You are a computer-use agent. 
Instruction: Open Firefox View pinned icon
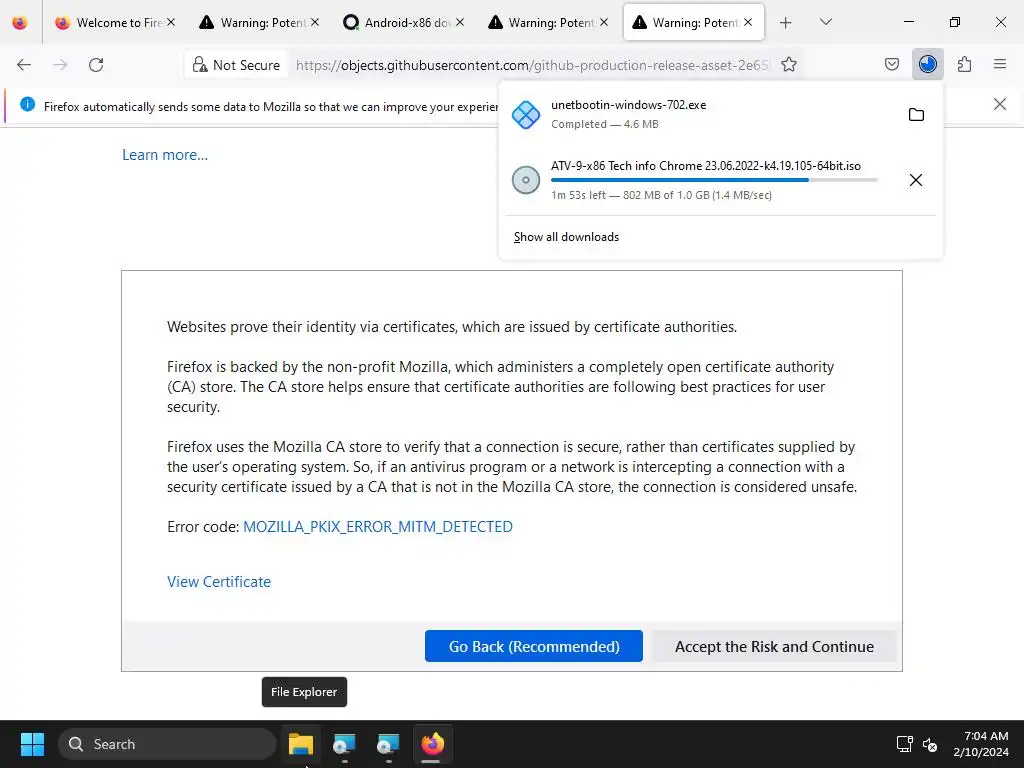(x=20, y=23)
